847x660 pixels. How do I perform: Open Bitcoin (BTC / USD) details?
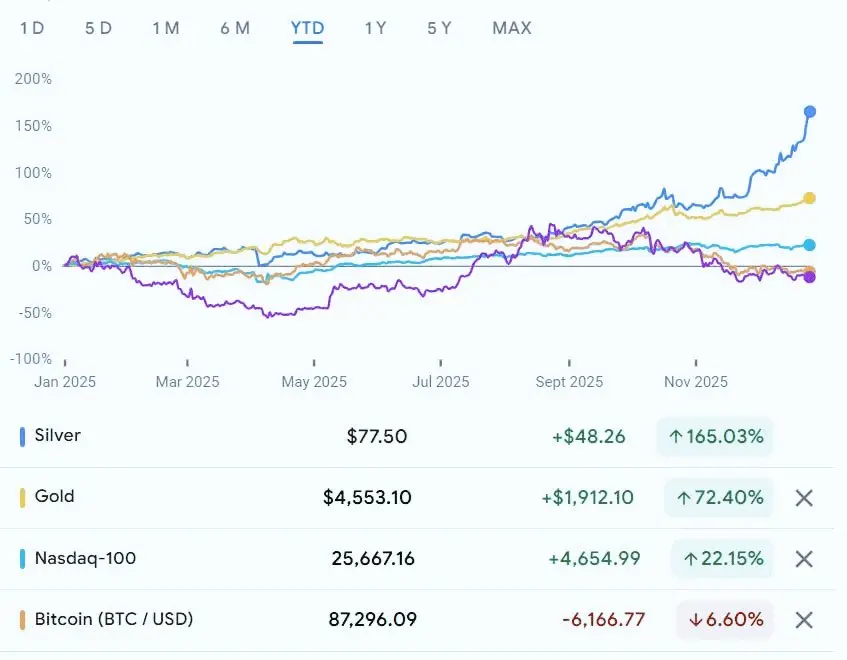[114, 619]
